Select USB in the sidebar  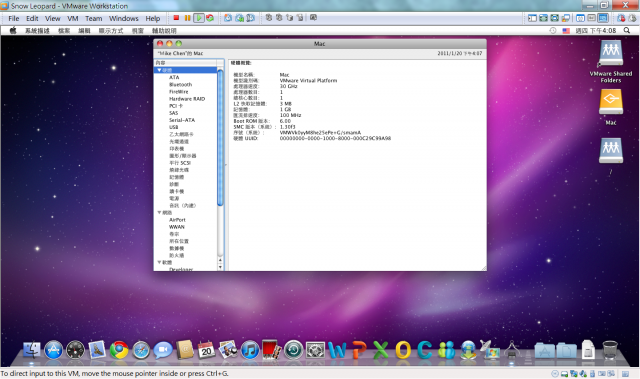(173, 127)
